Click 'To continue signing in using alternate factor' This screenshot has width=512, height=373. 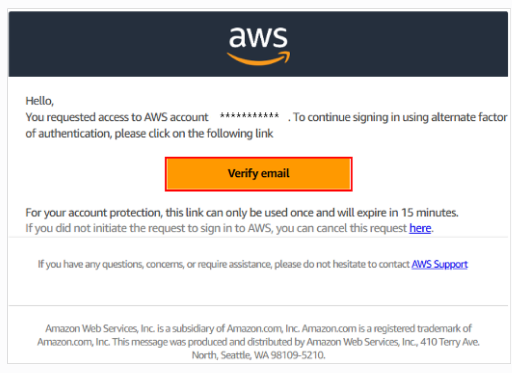pyautogui.click(x=400, y=117)
